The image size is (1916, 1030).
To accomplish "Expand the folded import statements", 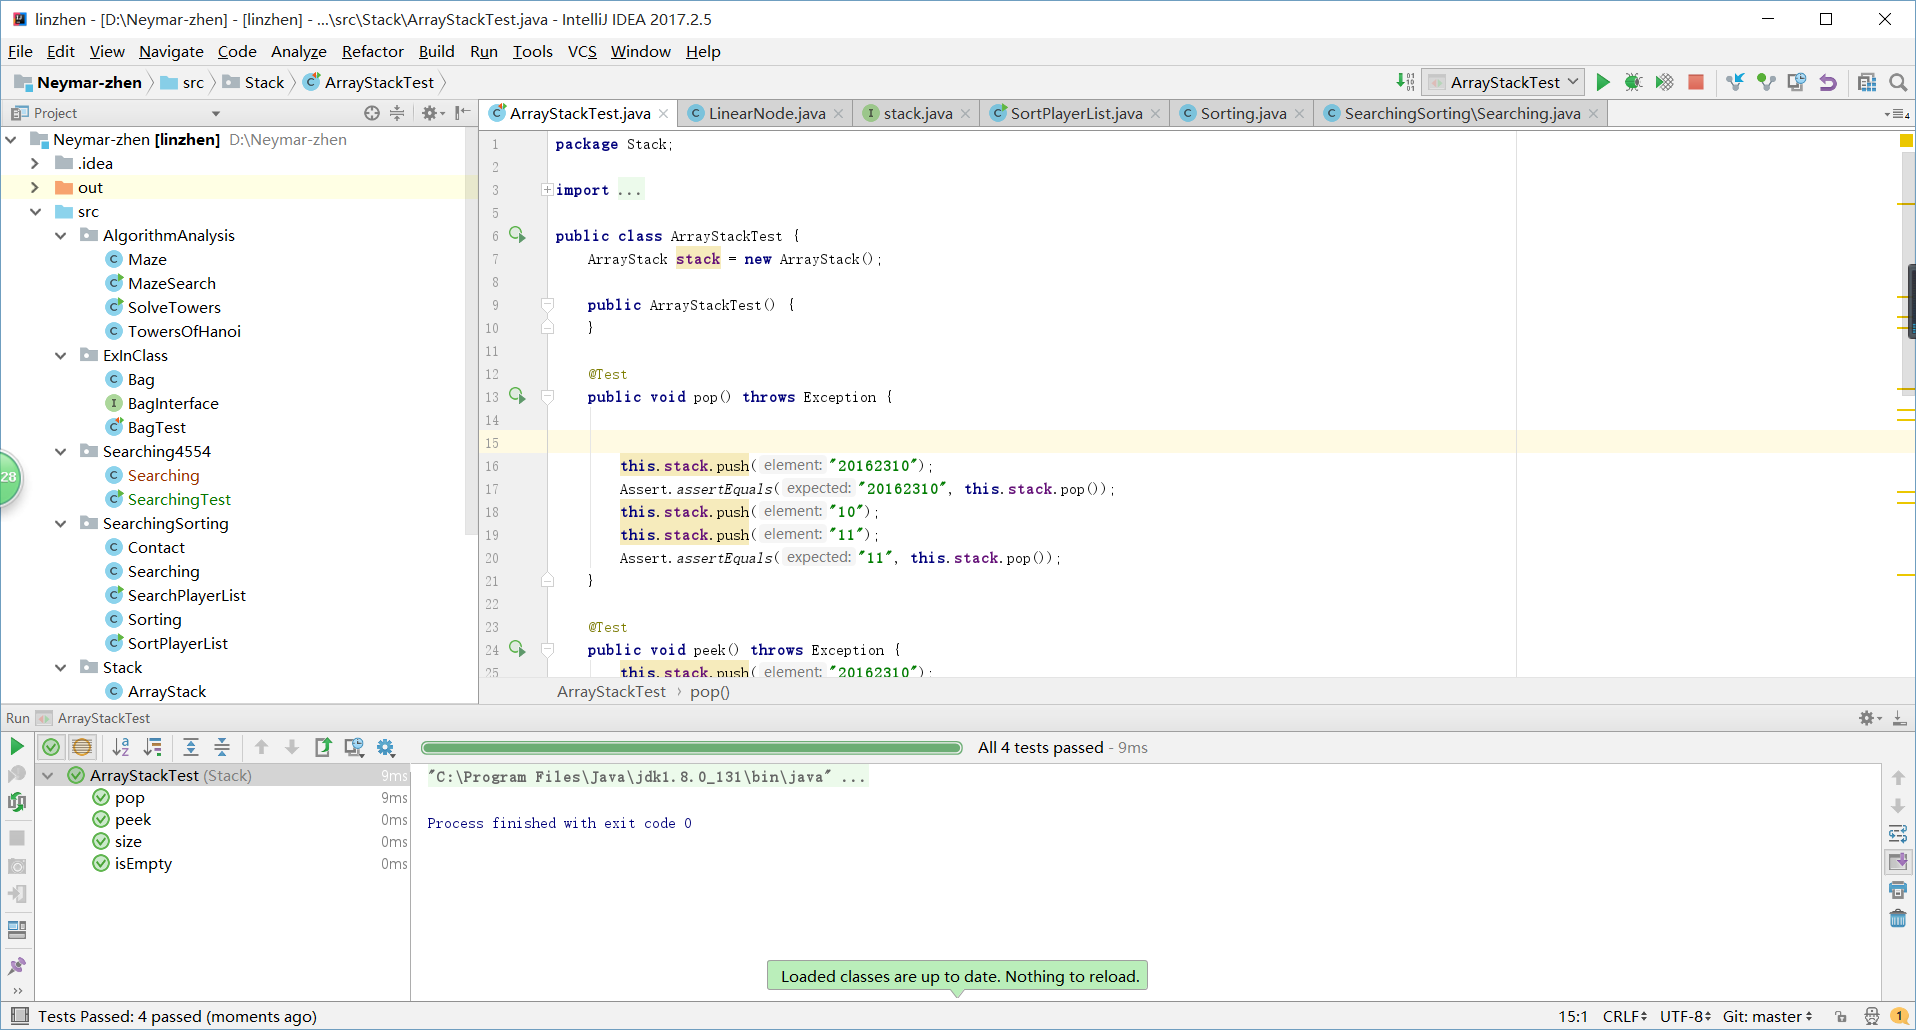I will coord(547,190).
